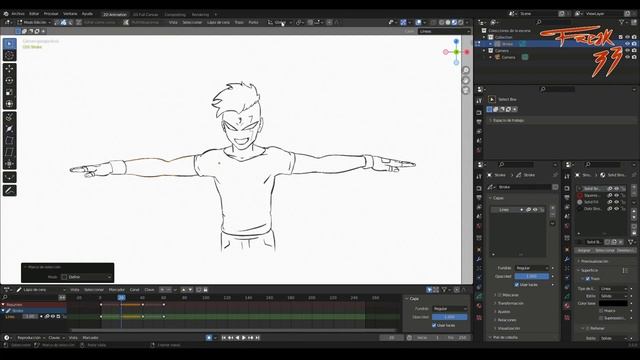Toggle visibility of Lines layer in Capas list

pos(535,210)
